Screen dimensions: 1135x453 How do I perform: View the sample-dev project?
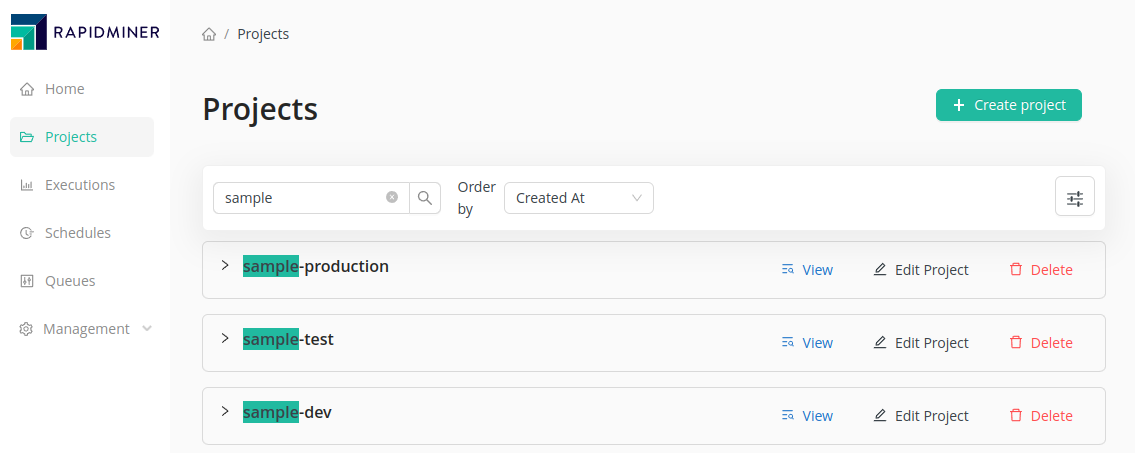coord(807,416)
